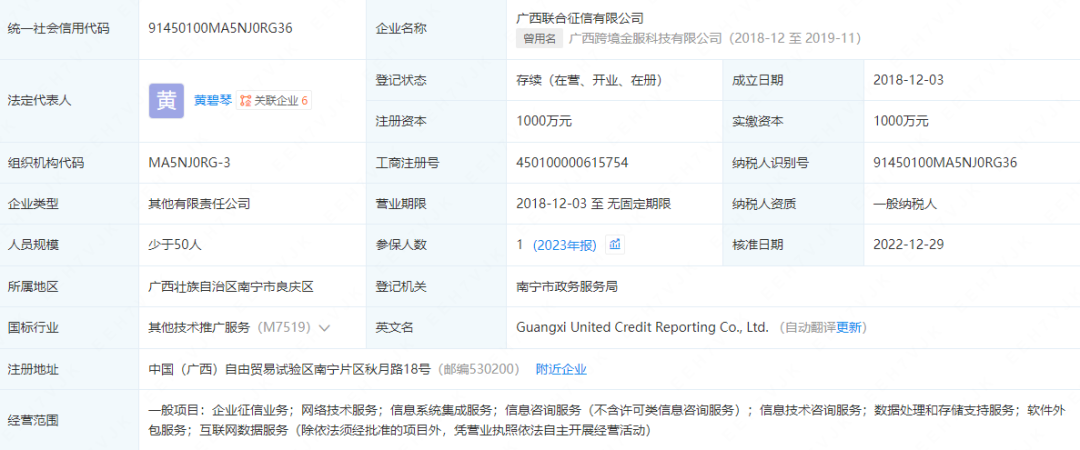Click the 英文名 label cell
This screenshot has height=450, width=1080.
point(435,328)
